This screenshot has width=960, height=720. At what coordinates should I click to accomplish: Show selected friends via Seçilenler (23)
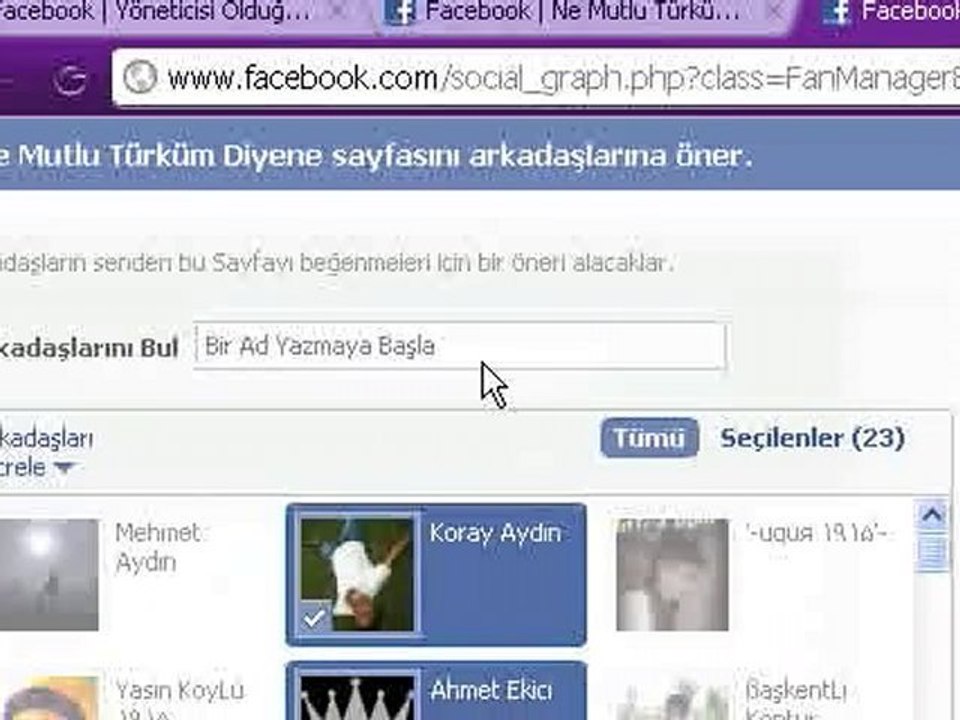812,438
